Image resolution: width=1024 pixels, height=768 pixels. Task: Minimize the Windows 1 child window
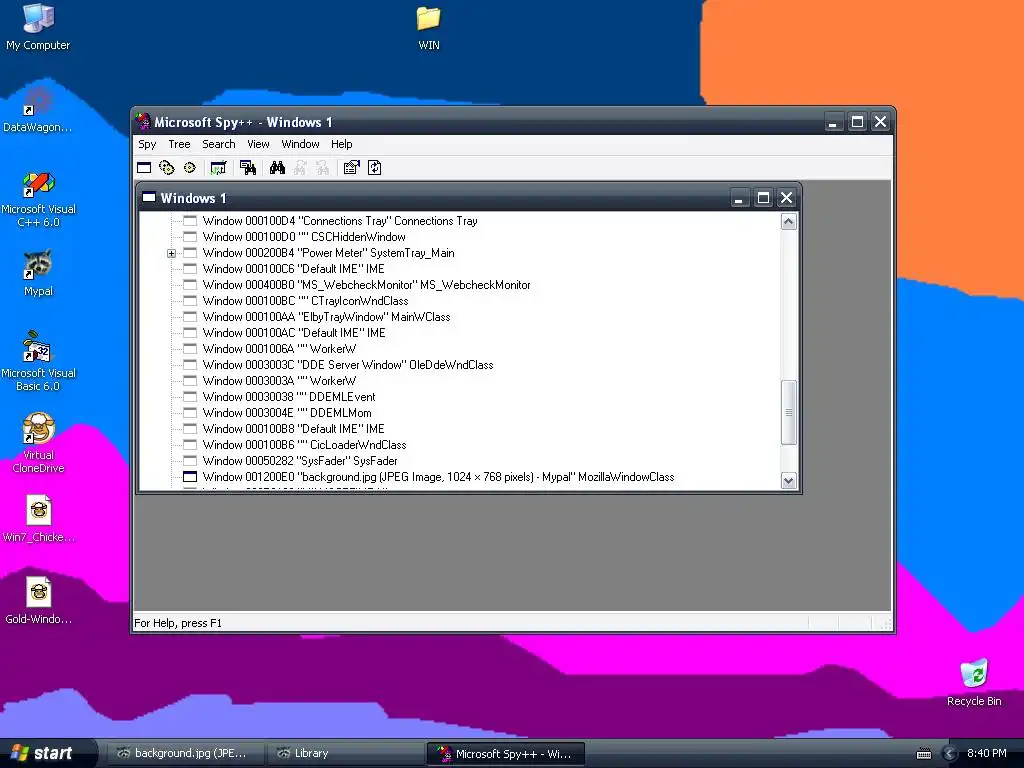pyautogui.click(x=739, y=197)
